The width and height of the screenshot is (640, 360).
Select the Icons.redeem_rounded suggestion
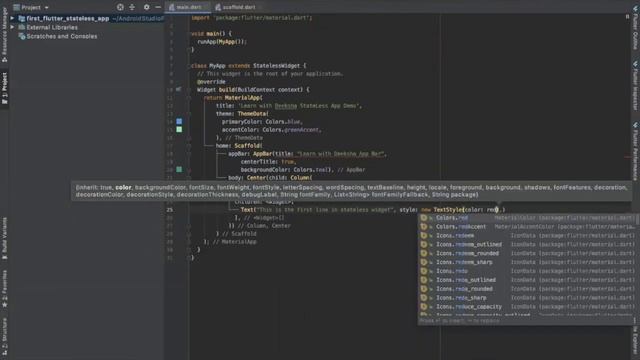point(527,253)
